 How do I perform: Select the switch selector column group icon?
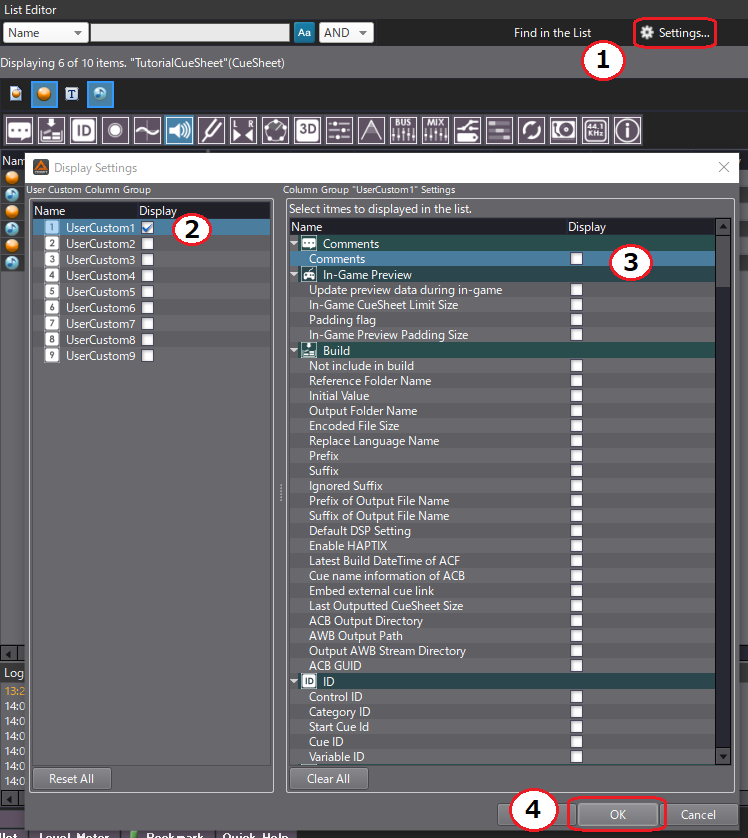[x=468, y=130]
